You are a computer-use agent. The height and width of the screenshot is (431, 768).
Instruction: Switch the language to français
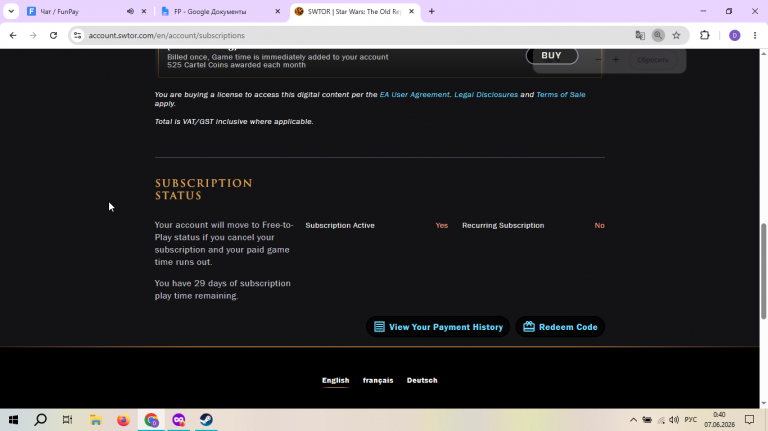tap(378, 380)
